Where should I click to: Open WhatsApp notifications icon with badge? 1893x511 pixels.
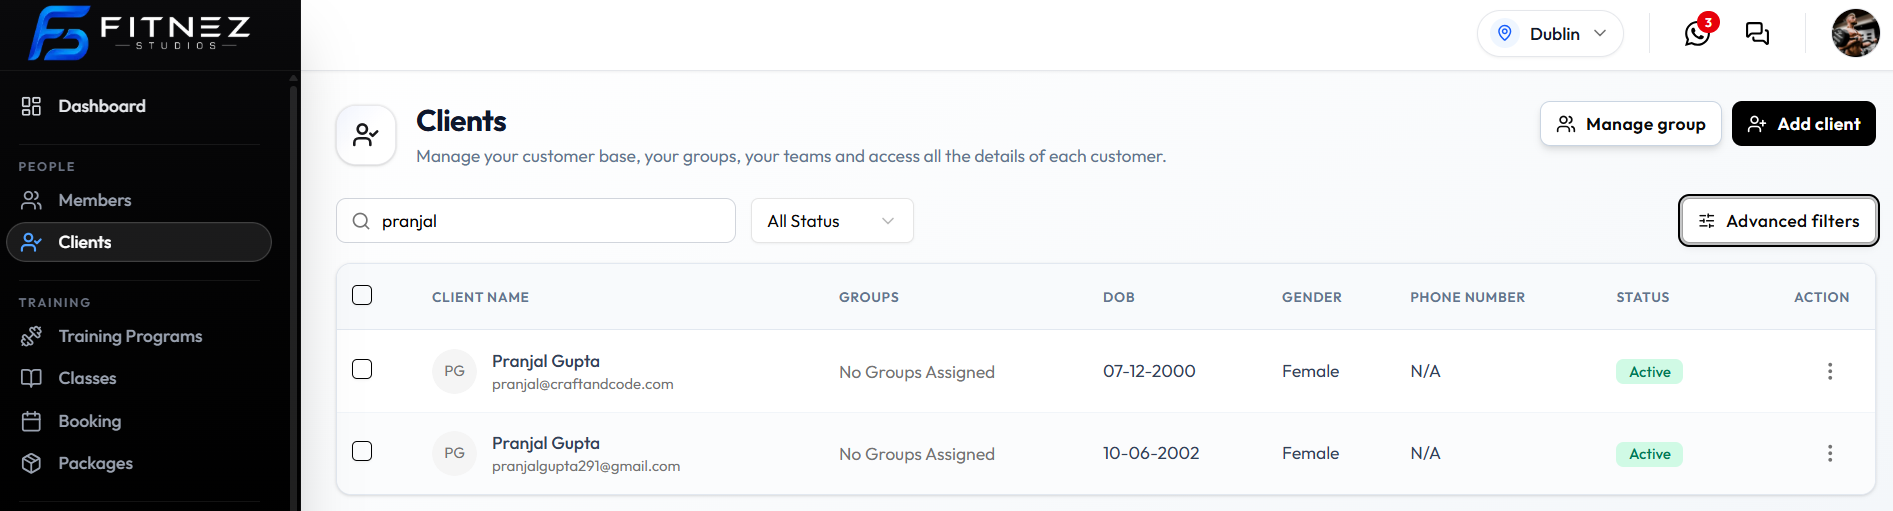pyautogui.click(x=1699, y=32)
